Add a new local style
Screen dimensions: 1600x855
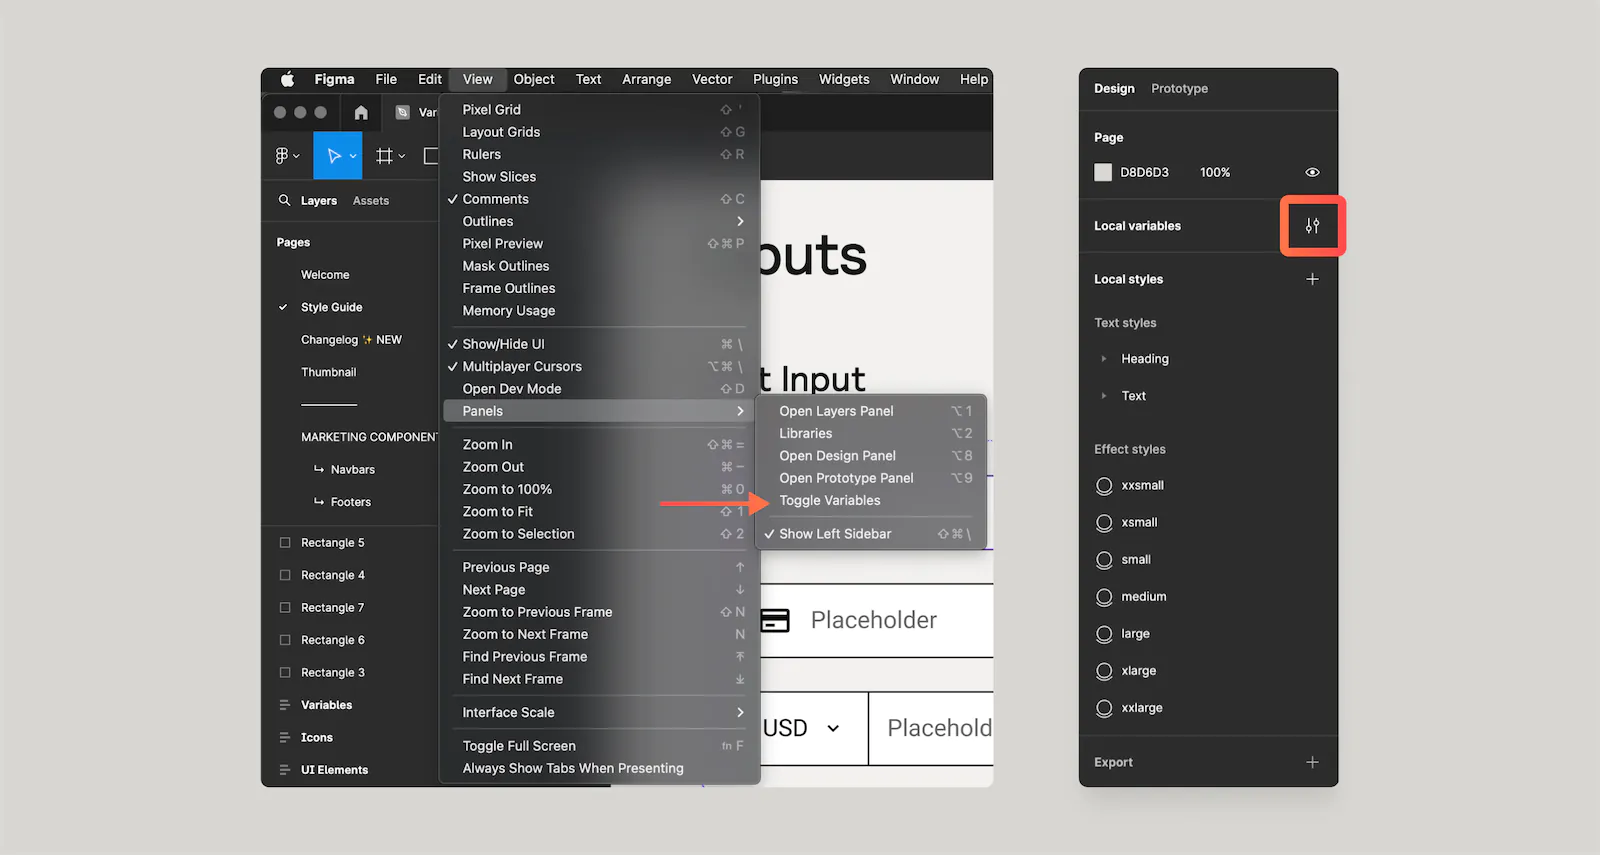pos(1312,279)
